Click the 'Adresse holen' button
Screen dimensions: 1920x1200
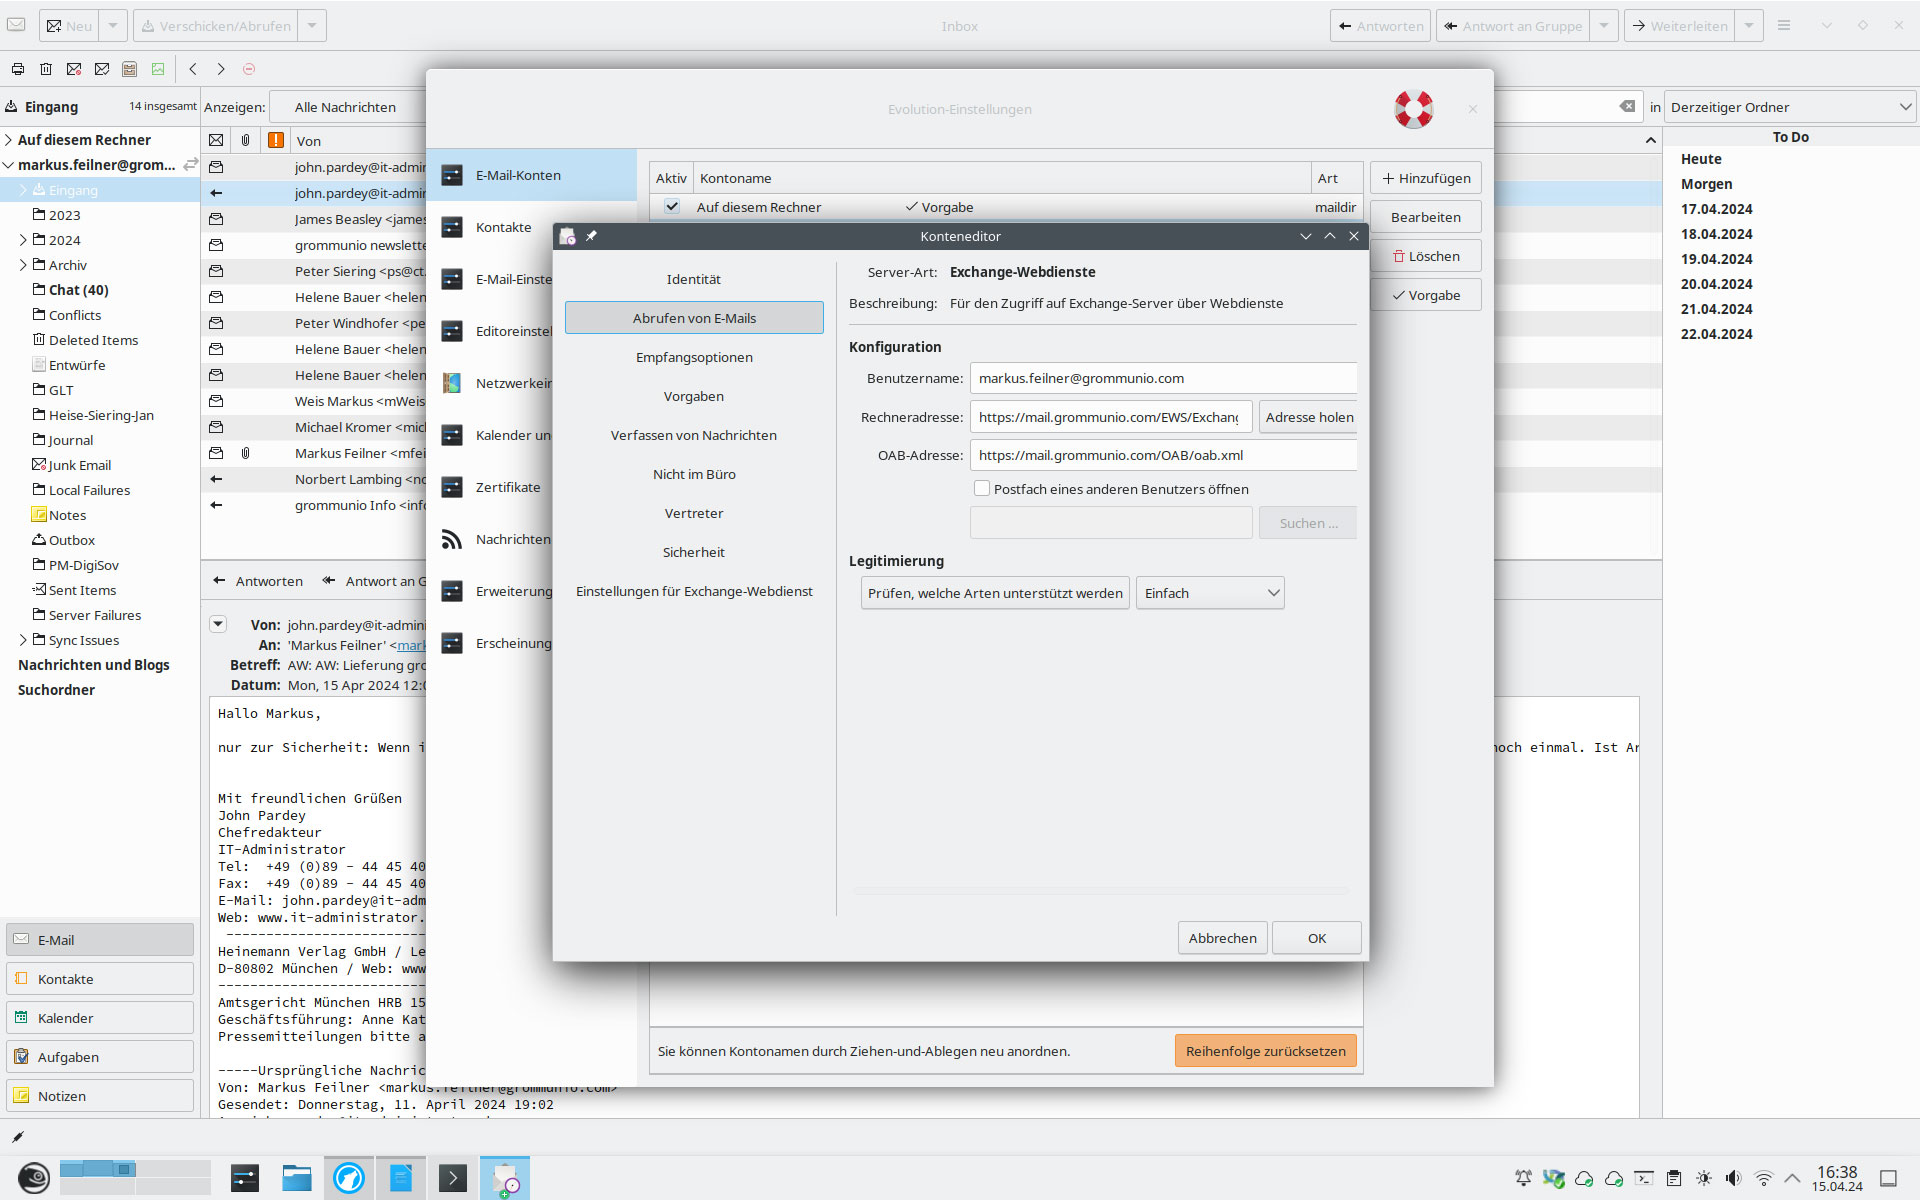tap(1308, 417)
